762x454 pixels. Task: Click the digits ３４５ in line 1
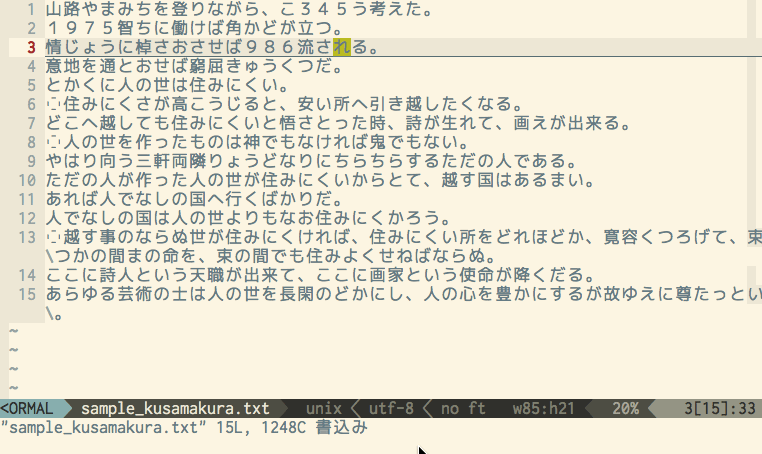point(324,9)
